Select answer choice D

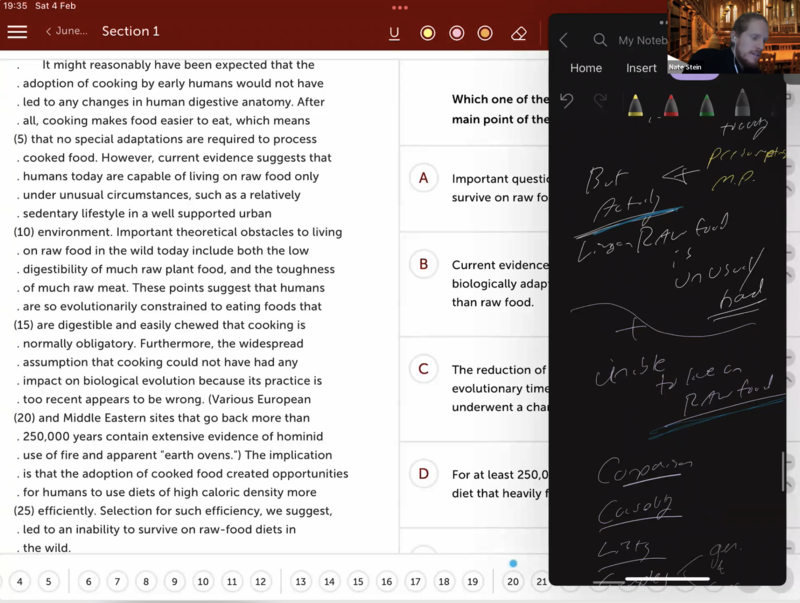coord(423,473)
